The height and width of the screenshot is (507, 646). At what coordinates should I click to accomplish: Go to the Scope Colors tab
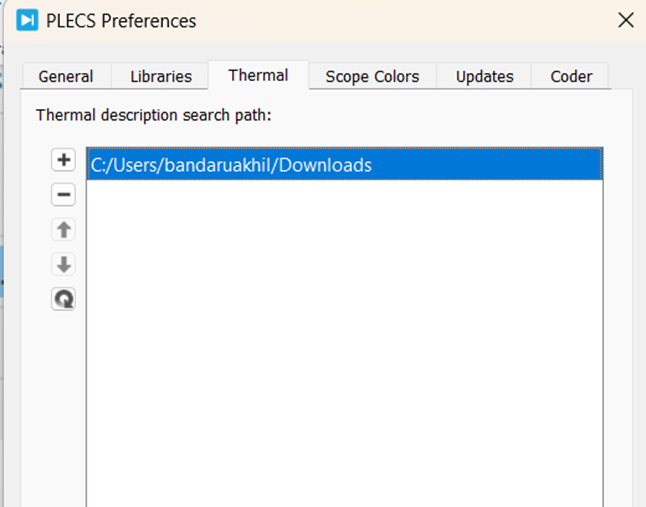pos(372,77)
